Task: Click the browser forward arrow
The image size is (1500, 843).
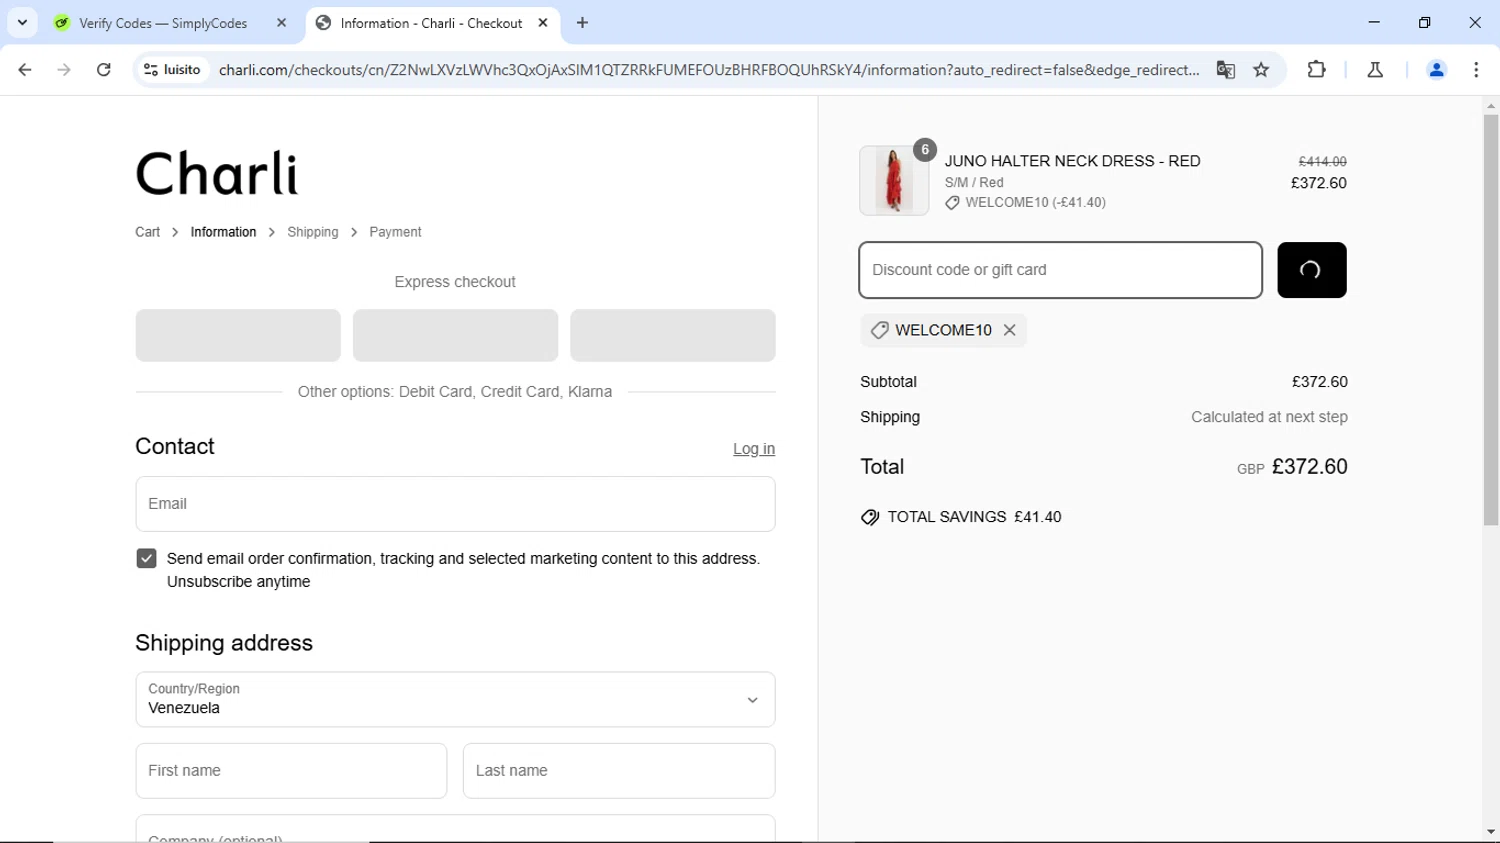Action: pos(64,70)
